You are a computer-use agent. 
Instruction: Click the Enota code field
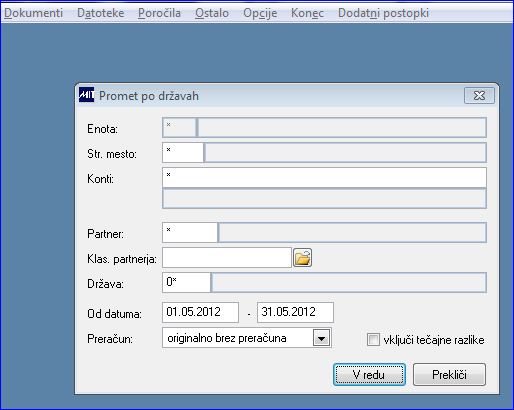(179, 127)
